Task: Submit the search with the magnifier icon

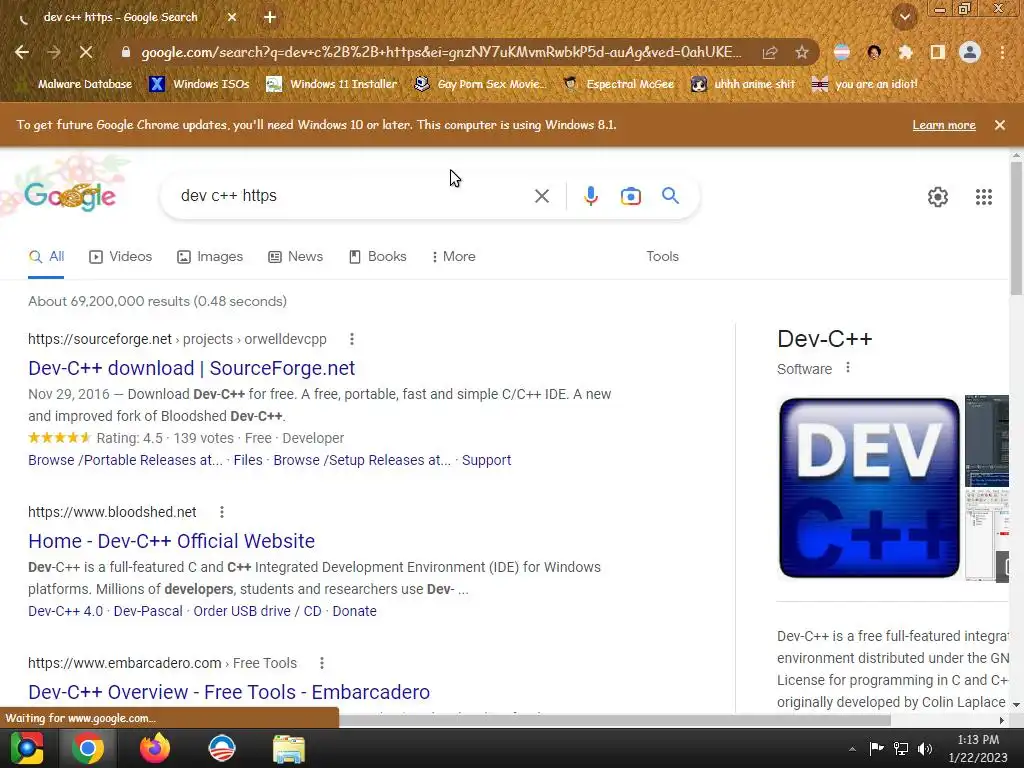Action: 670,195
